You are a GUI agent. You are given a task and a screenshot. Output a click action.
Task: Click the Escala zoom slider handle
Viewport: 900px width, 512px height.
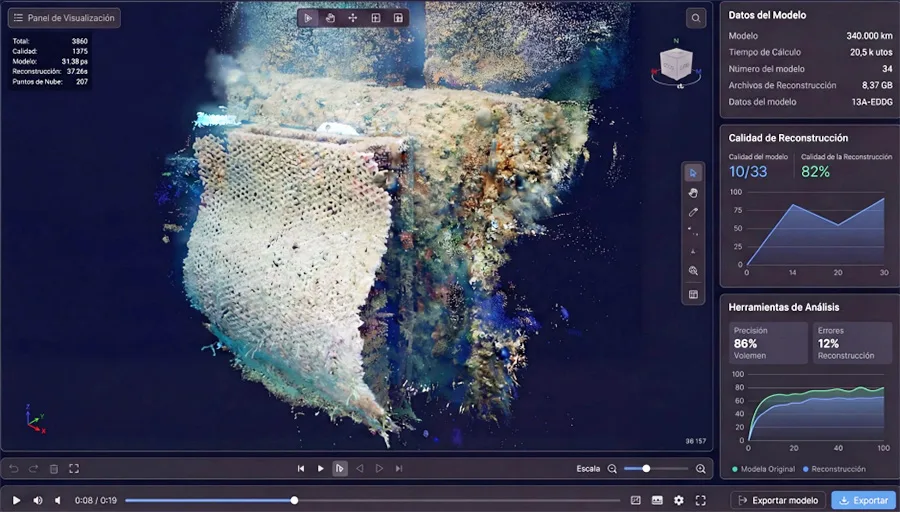646,468
